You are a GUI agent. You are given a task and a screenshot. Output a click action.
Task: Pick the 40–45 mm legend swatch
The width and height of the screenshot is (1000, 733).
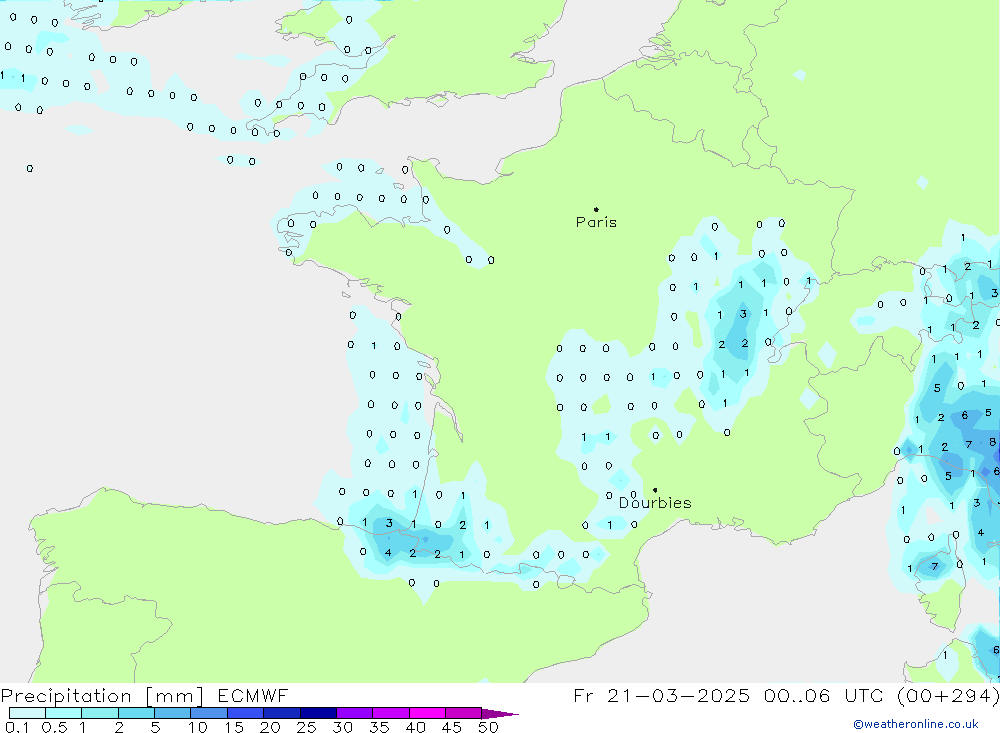tap(427, 713)
